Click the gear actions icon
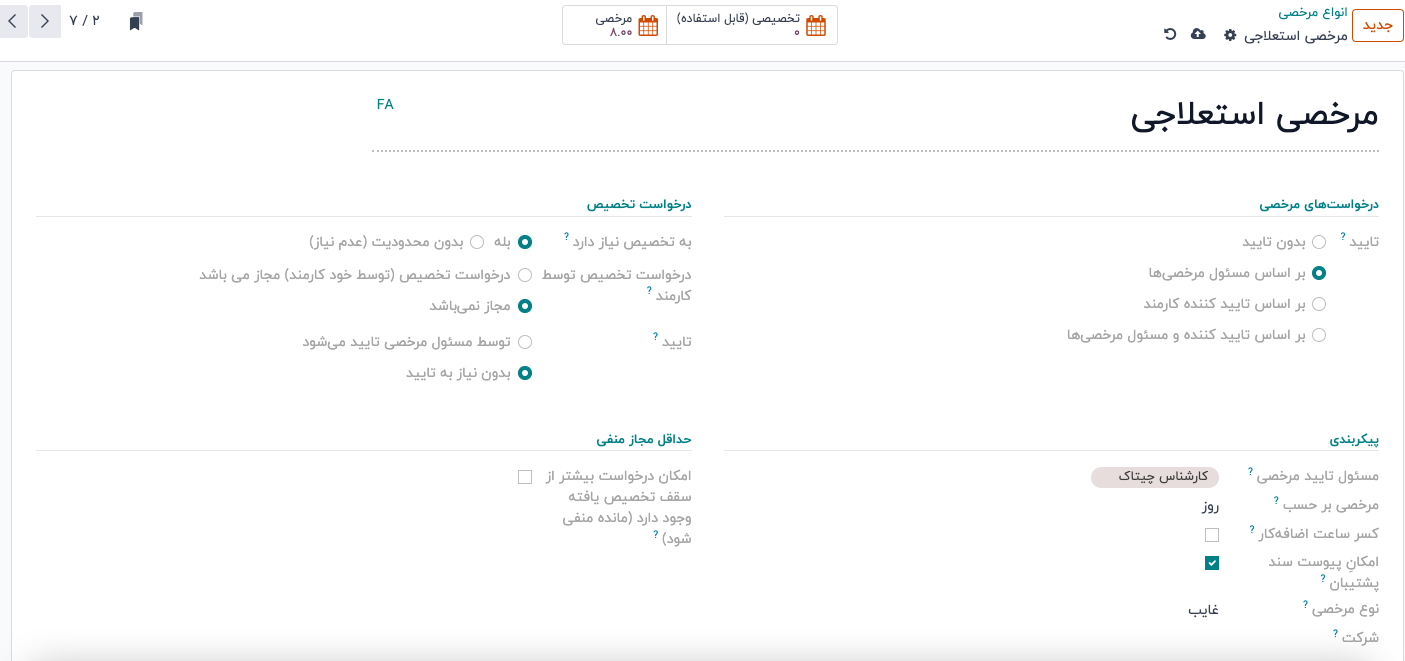Viewport: 1405px width, 661px height. point(1230,35)
